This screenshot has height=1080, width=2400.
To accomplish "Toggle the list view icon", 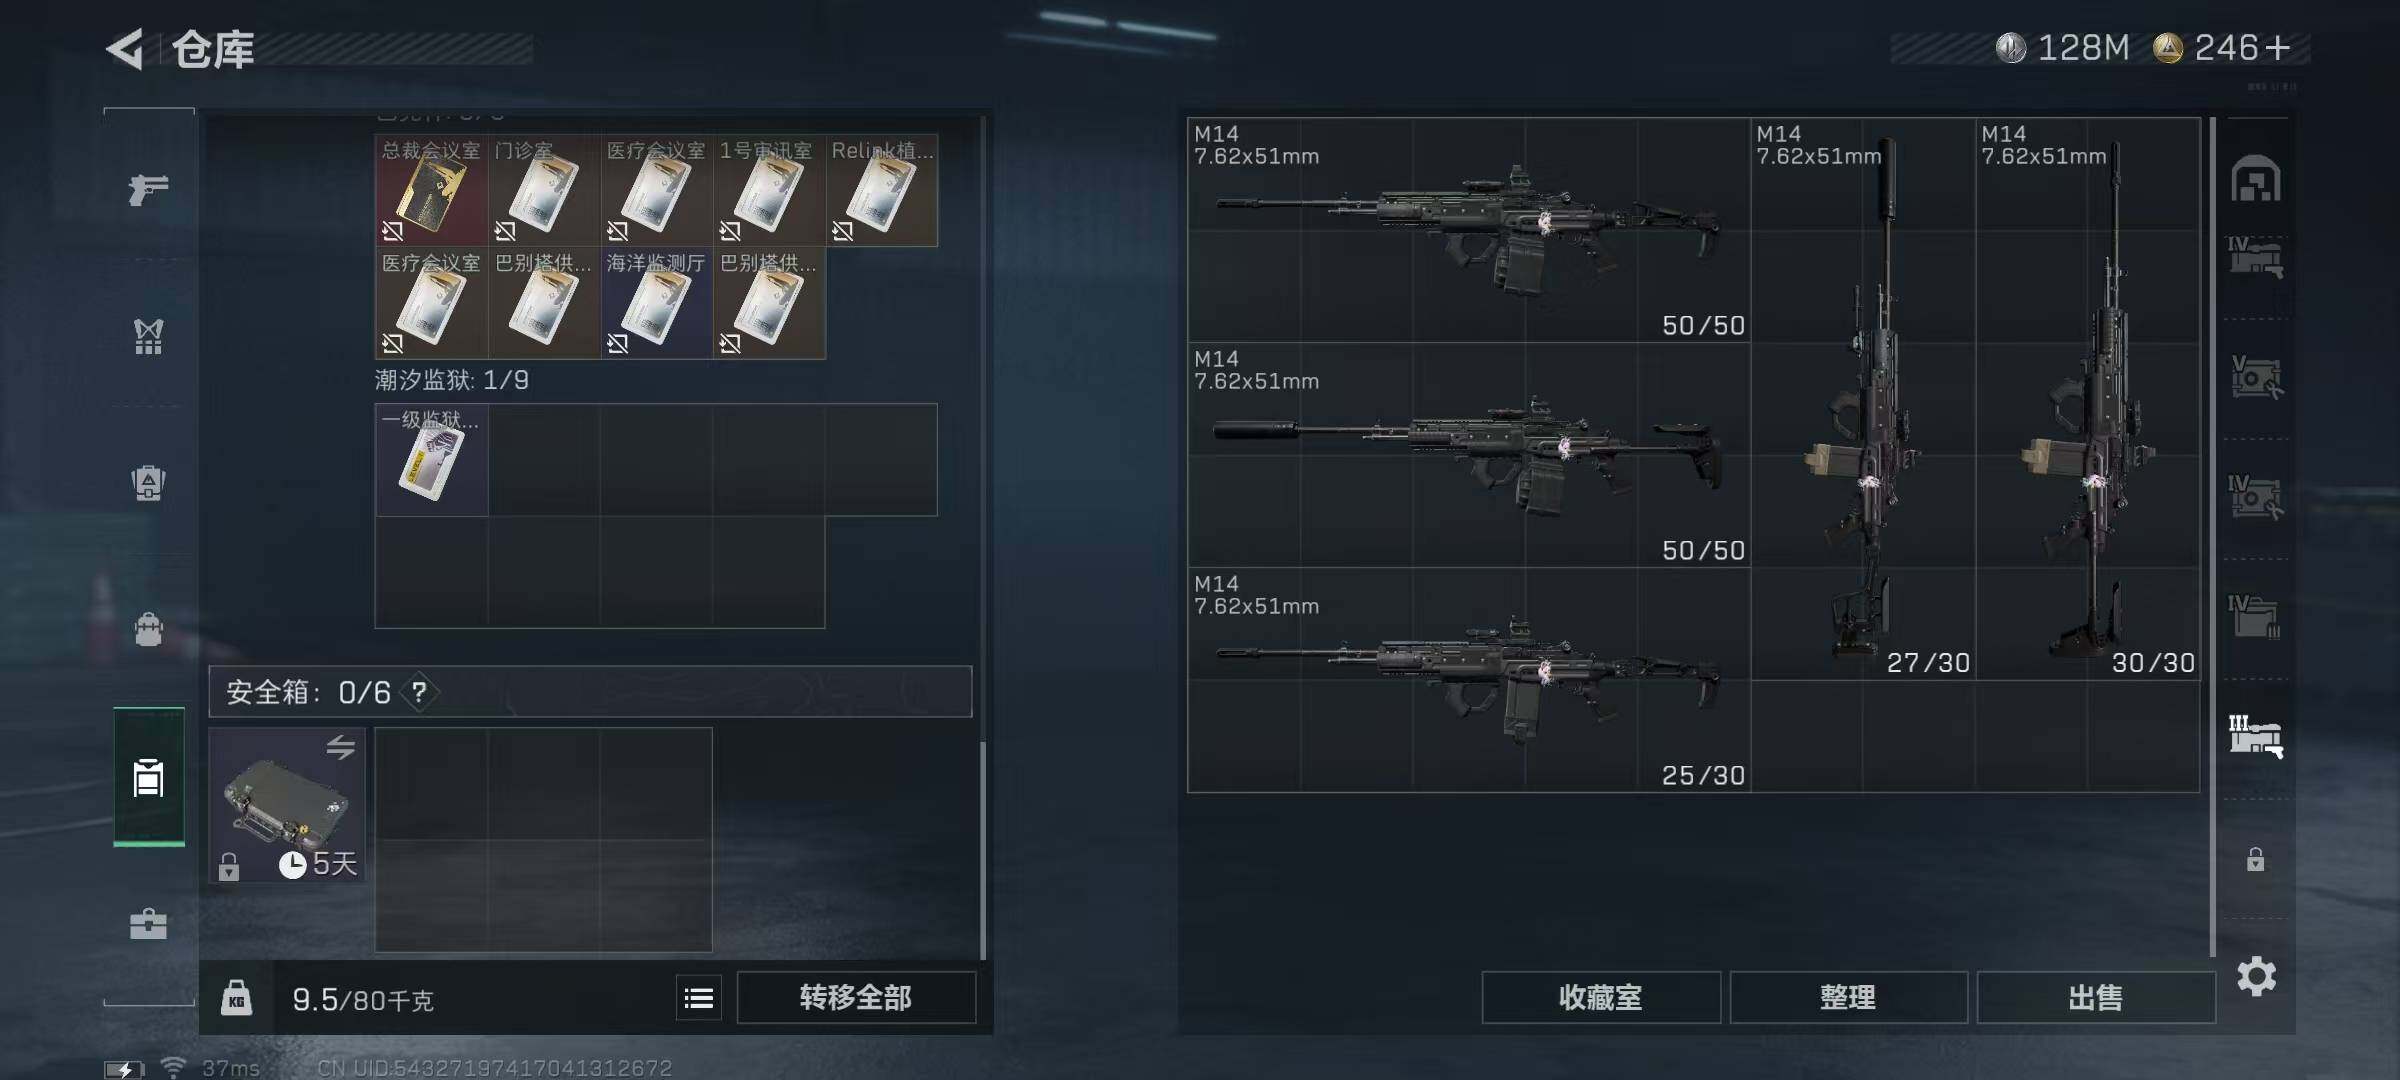I will 698,998.
